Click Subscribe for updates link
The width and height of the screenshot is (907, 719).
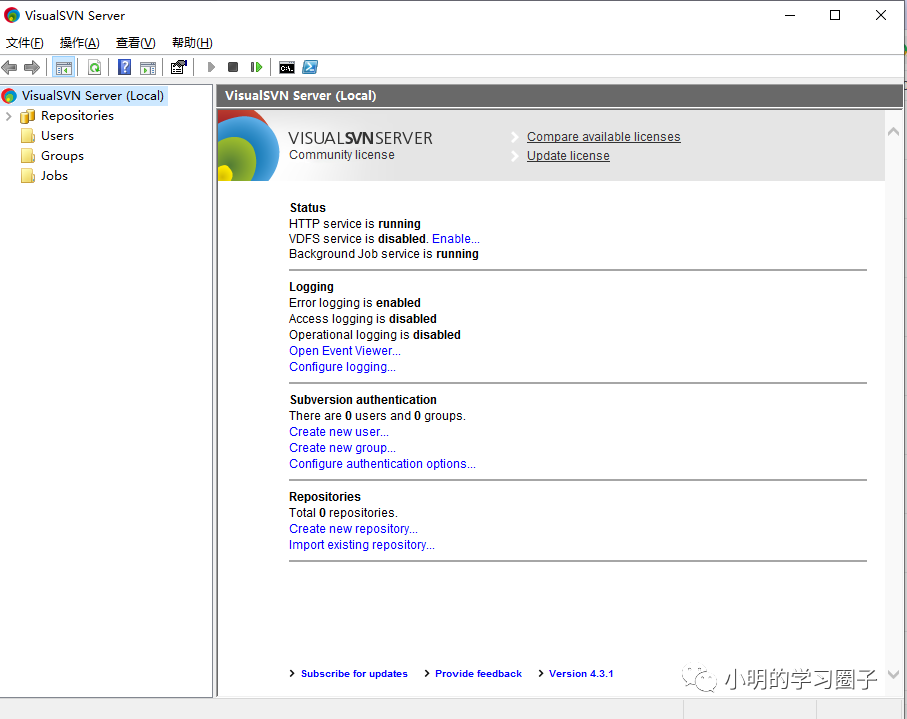[354, 674]
